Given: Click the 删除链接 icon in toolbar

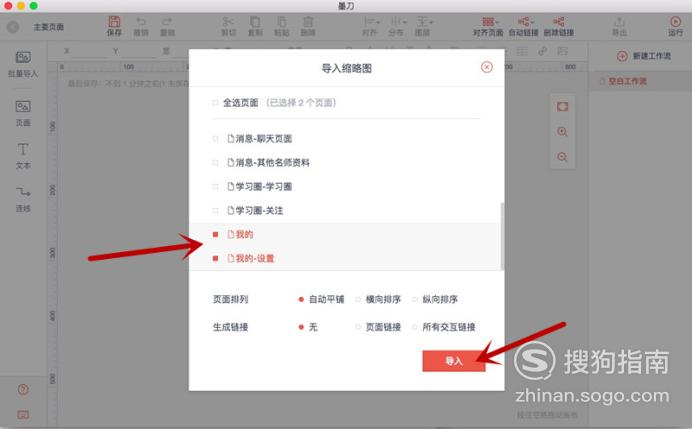Looking at the screenshot, I should (559, 22).
